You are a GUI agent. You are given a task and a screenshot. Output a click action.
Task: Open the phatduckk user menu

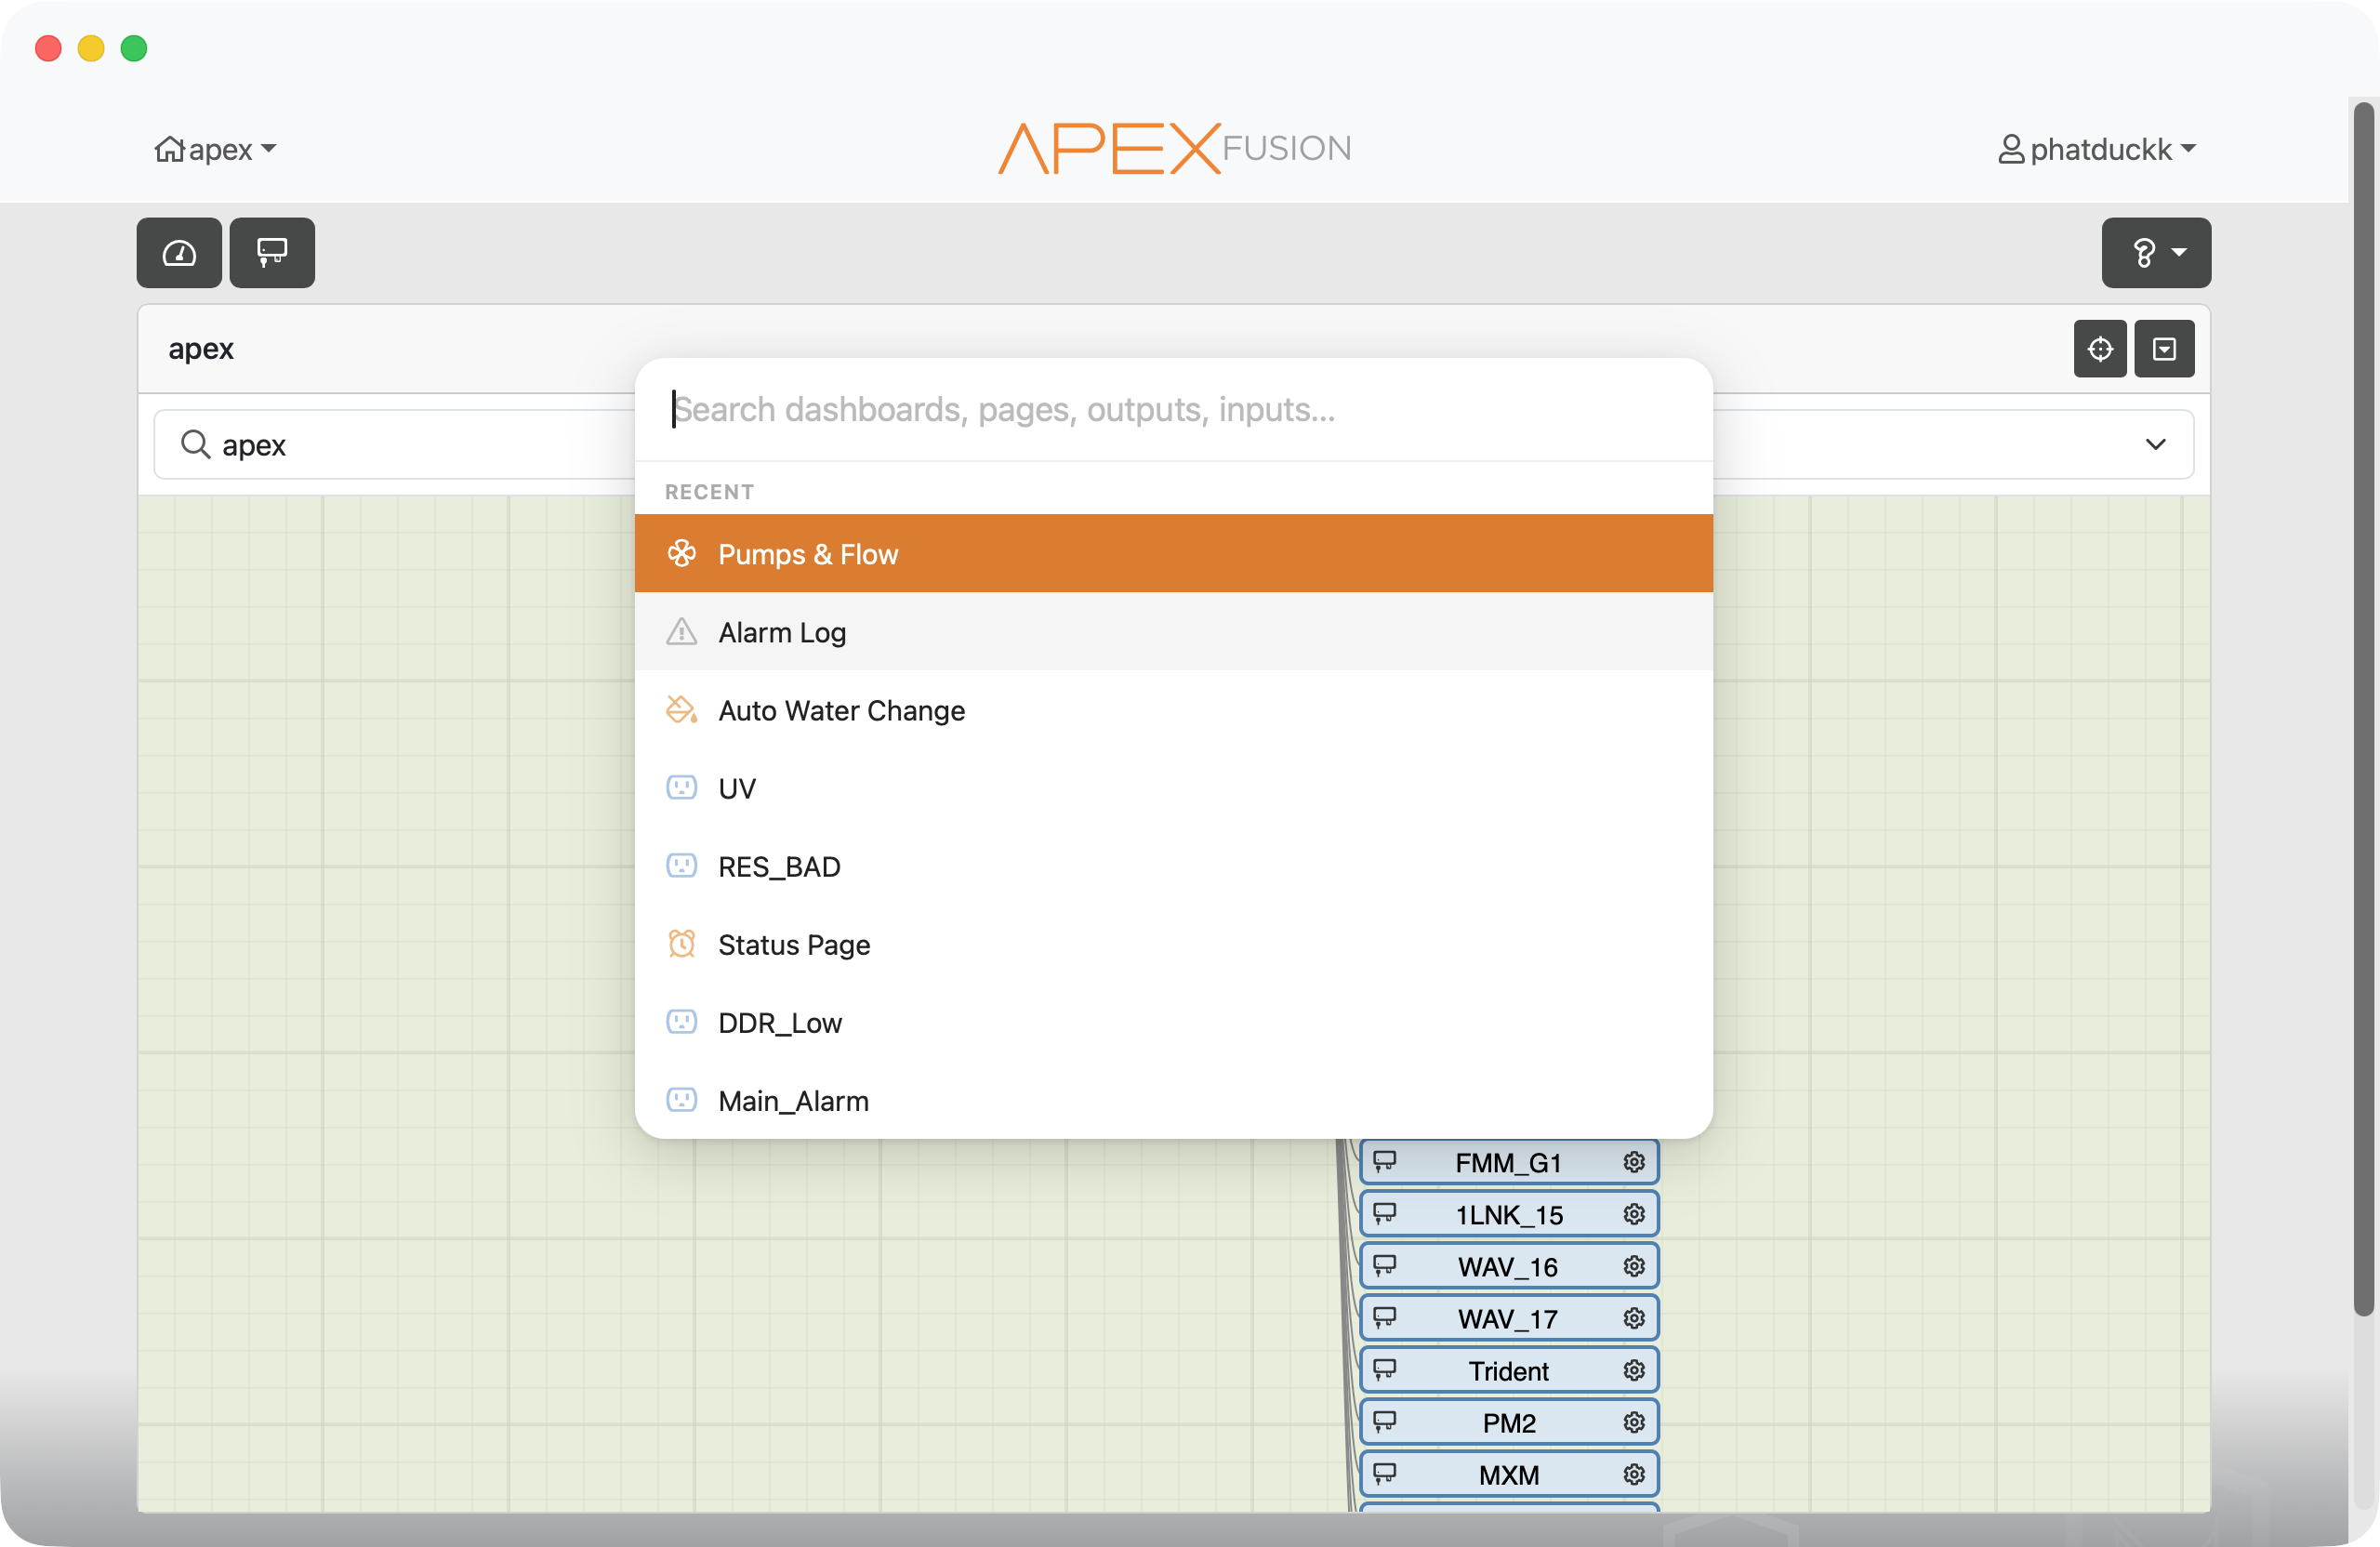pos(2097,149)
